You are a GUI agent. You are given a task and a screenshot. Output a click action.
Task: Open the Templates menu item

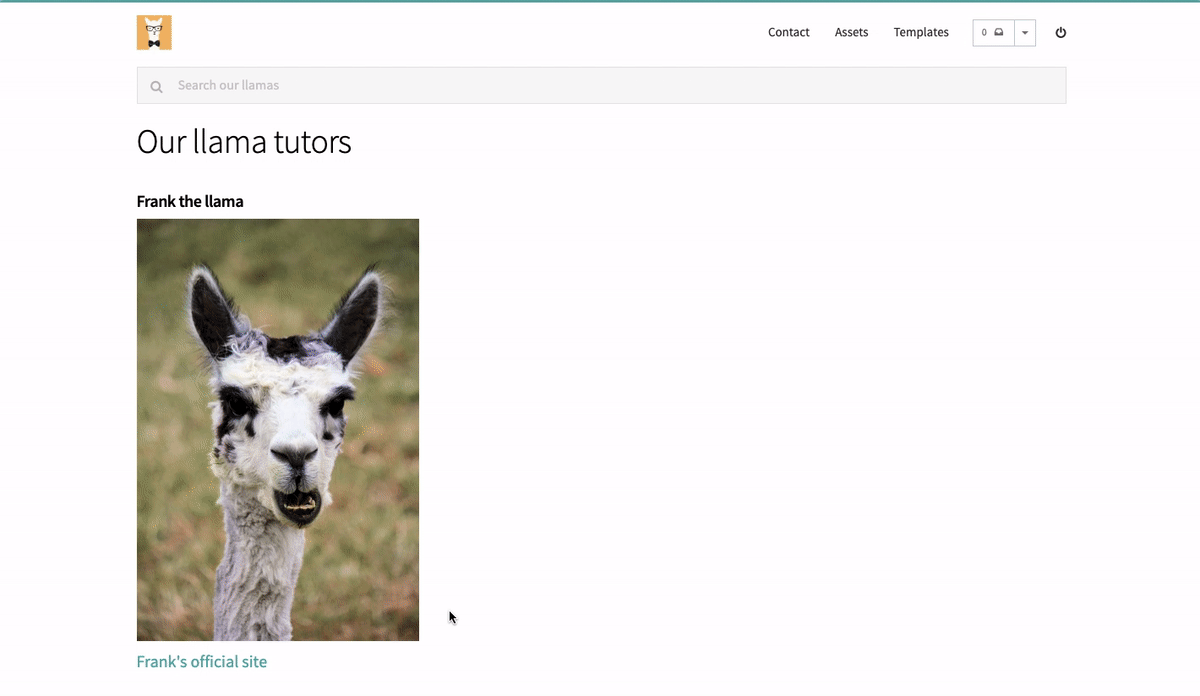coord(921,33)
